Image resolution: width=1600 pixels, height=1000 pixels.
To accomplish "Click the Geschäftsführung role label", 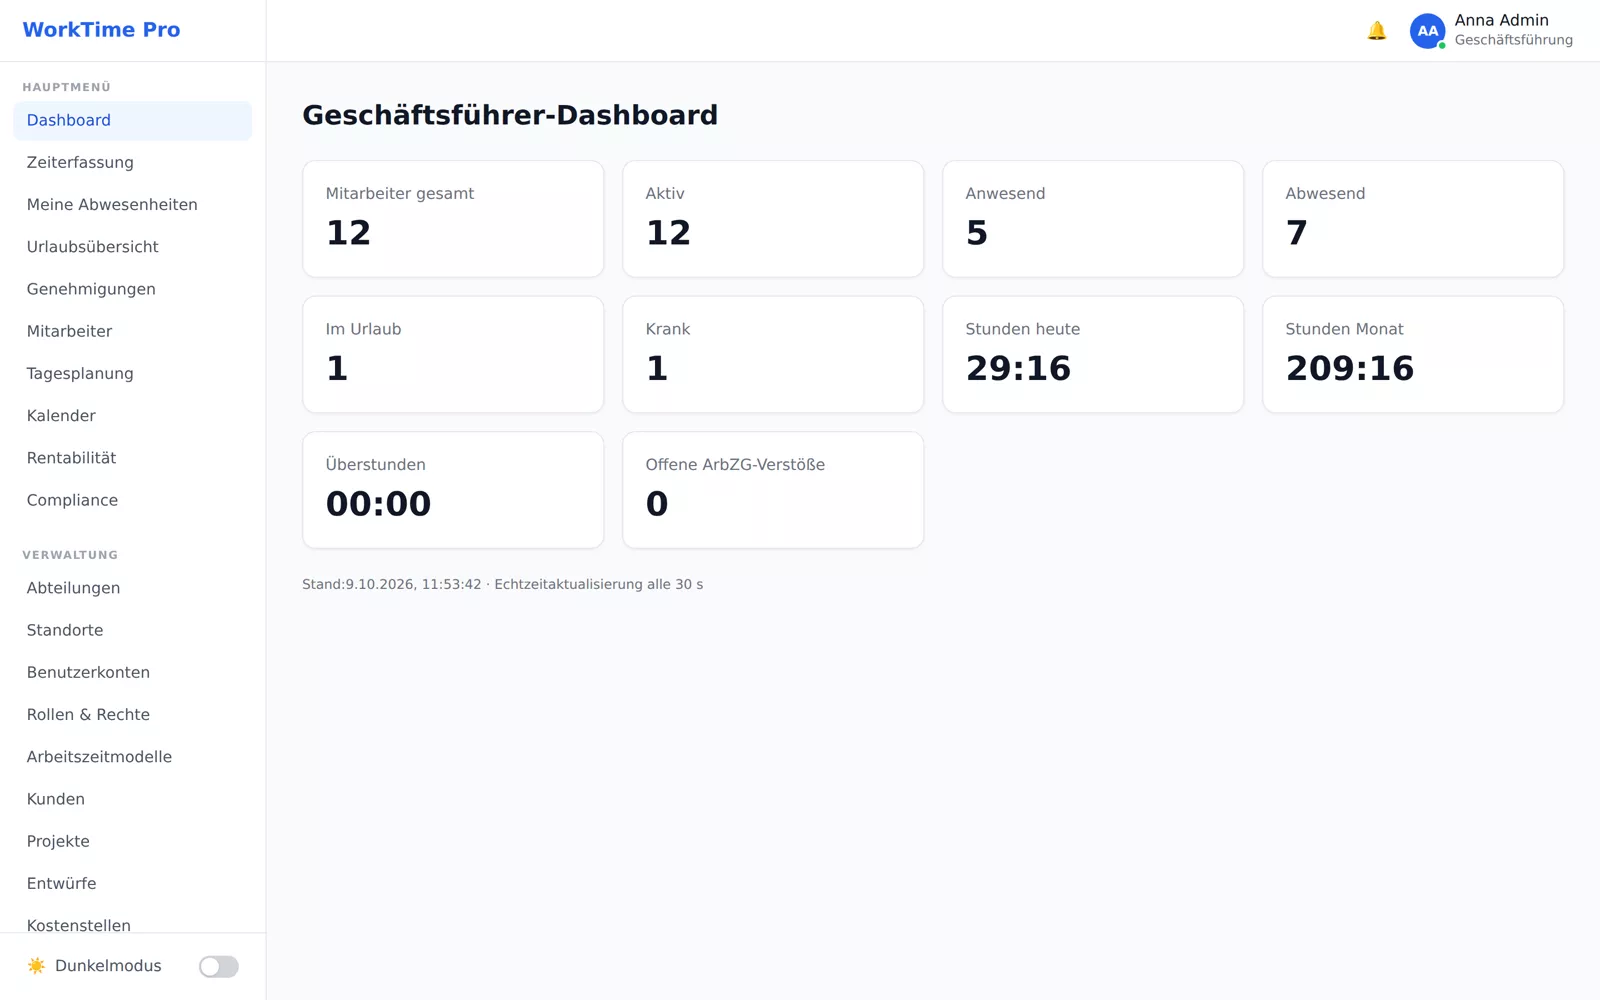I will pos(1513,40).
